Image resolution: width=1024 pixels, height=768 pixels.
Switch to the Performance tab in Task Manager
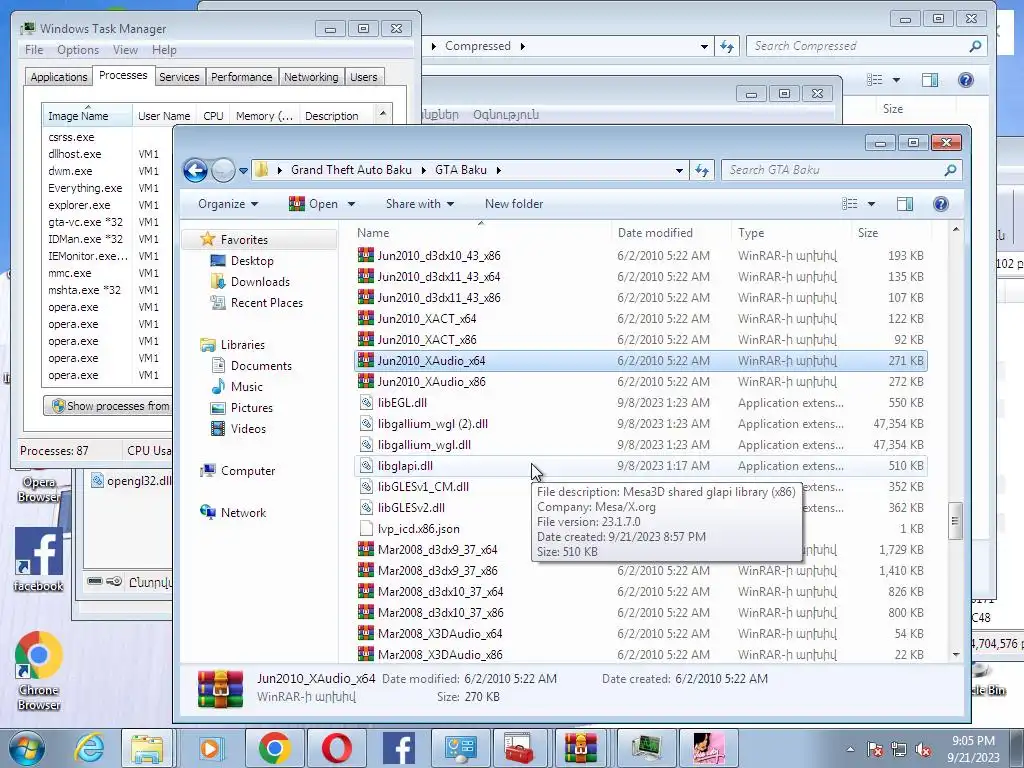pos(242,77)
